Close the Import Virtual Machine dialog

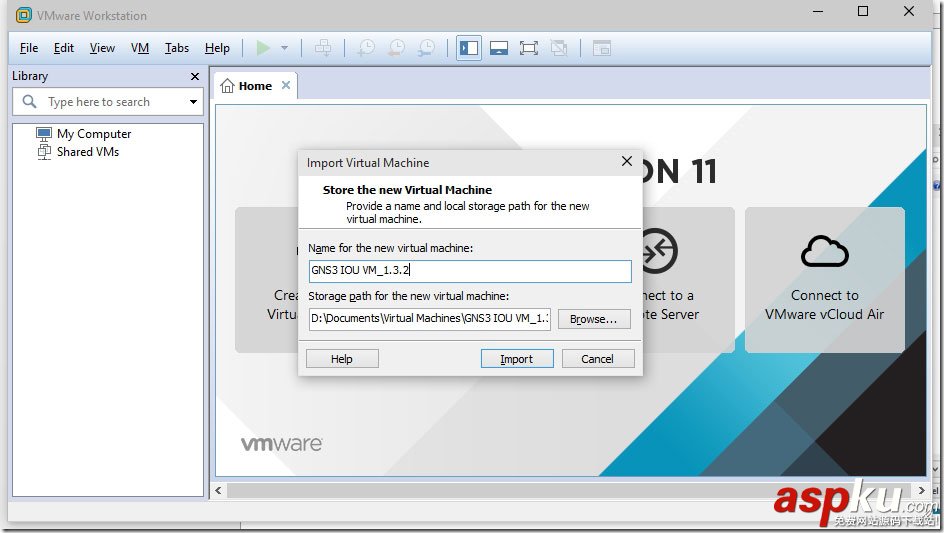point(627,161)
